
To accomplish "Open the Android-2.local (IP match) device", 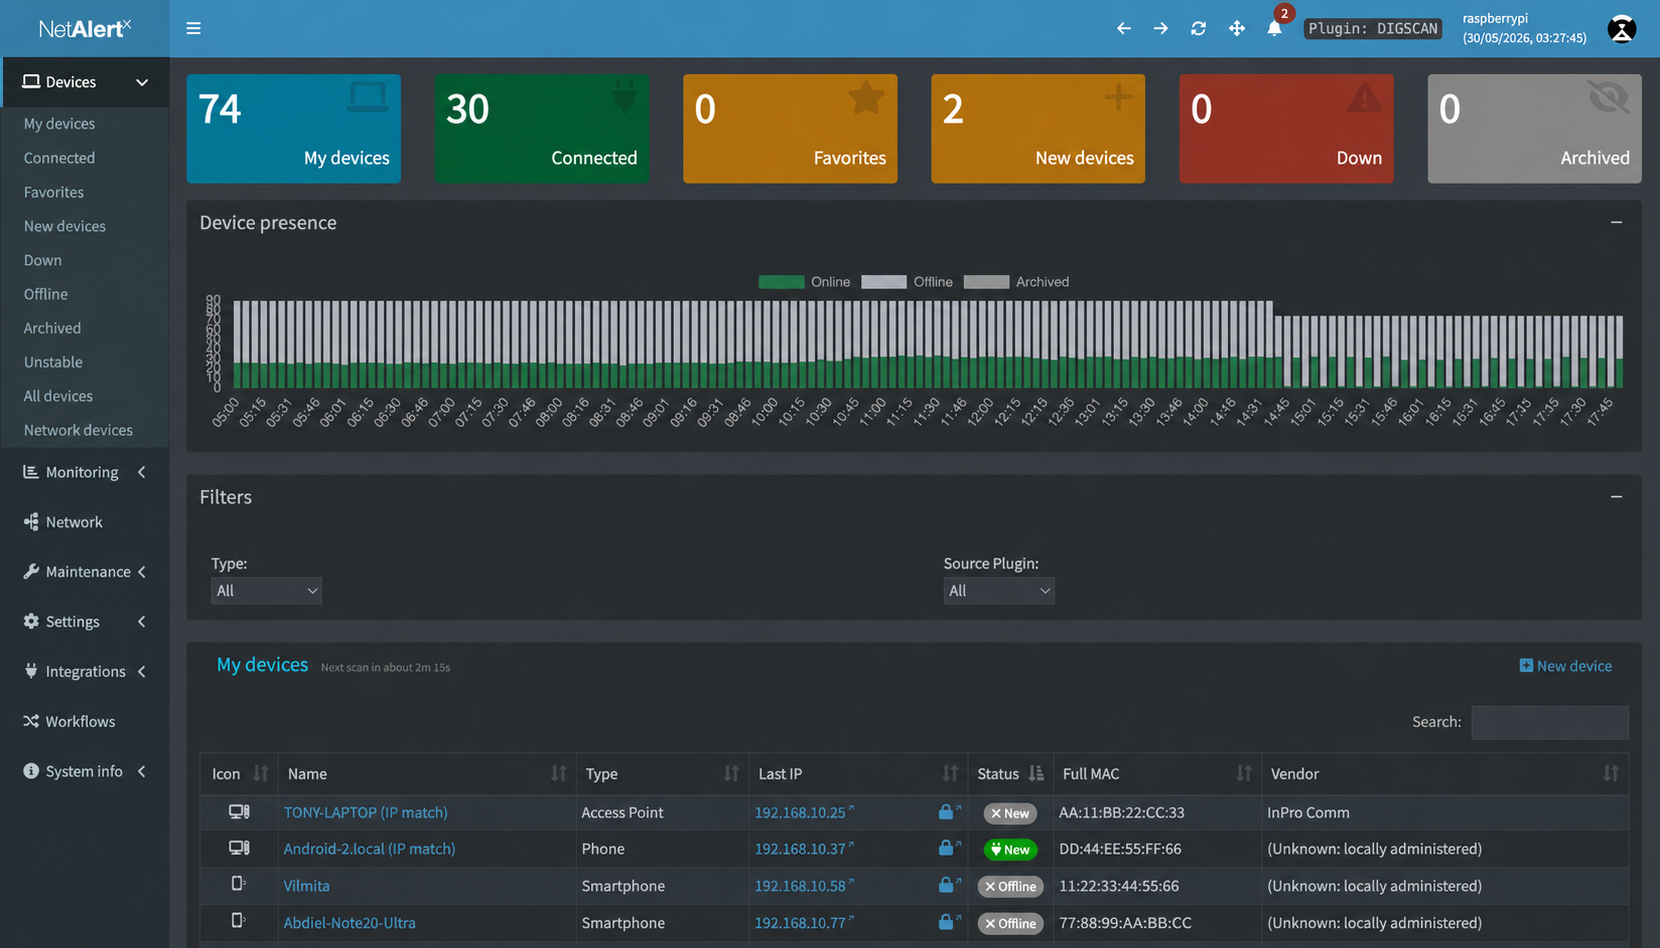I will [369, 848].
